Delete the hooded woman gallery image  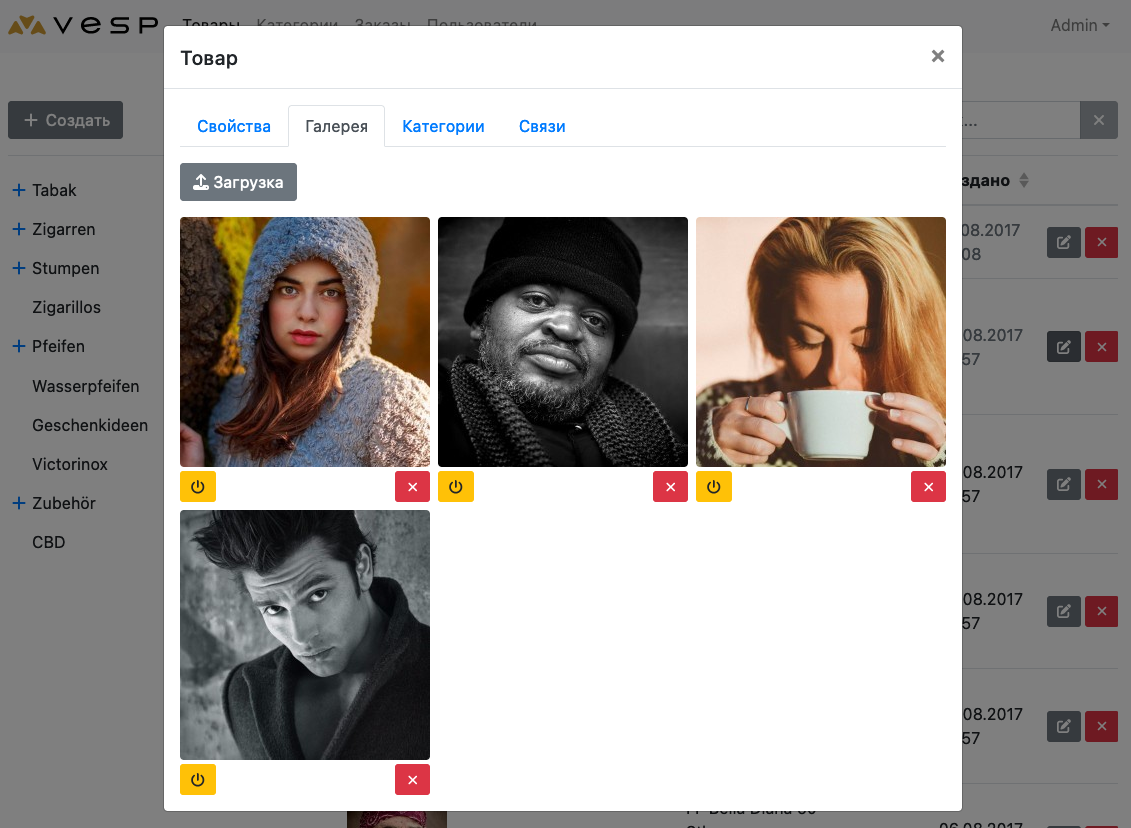[412, 487]
